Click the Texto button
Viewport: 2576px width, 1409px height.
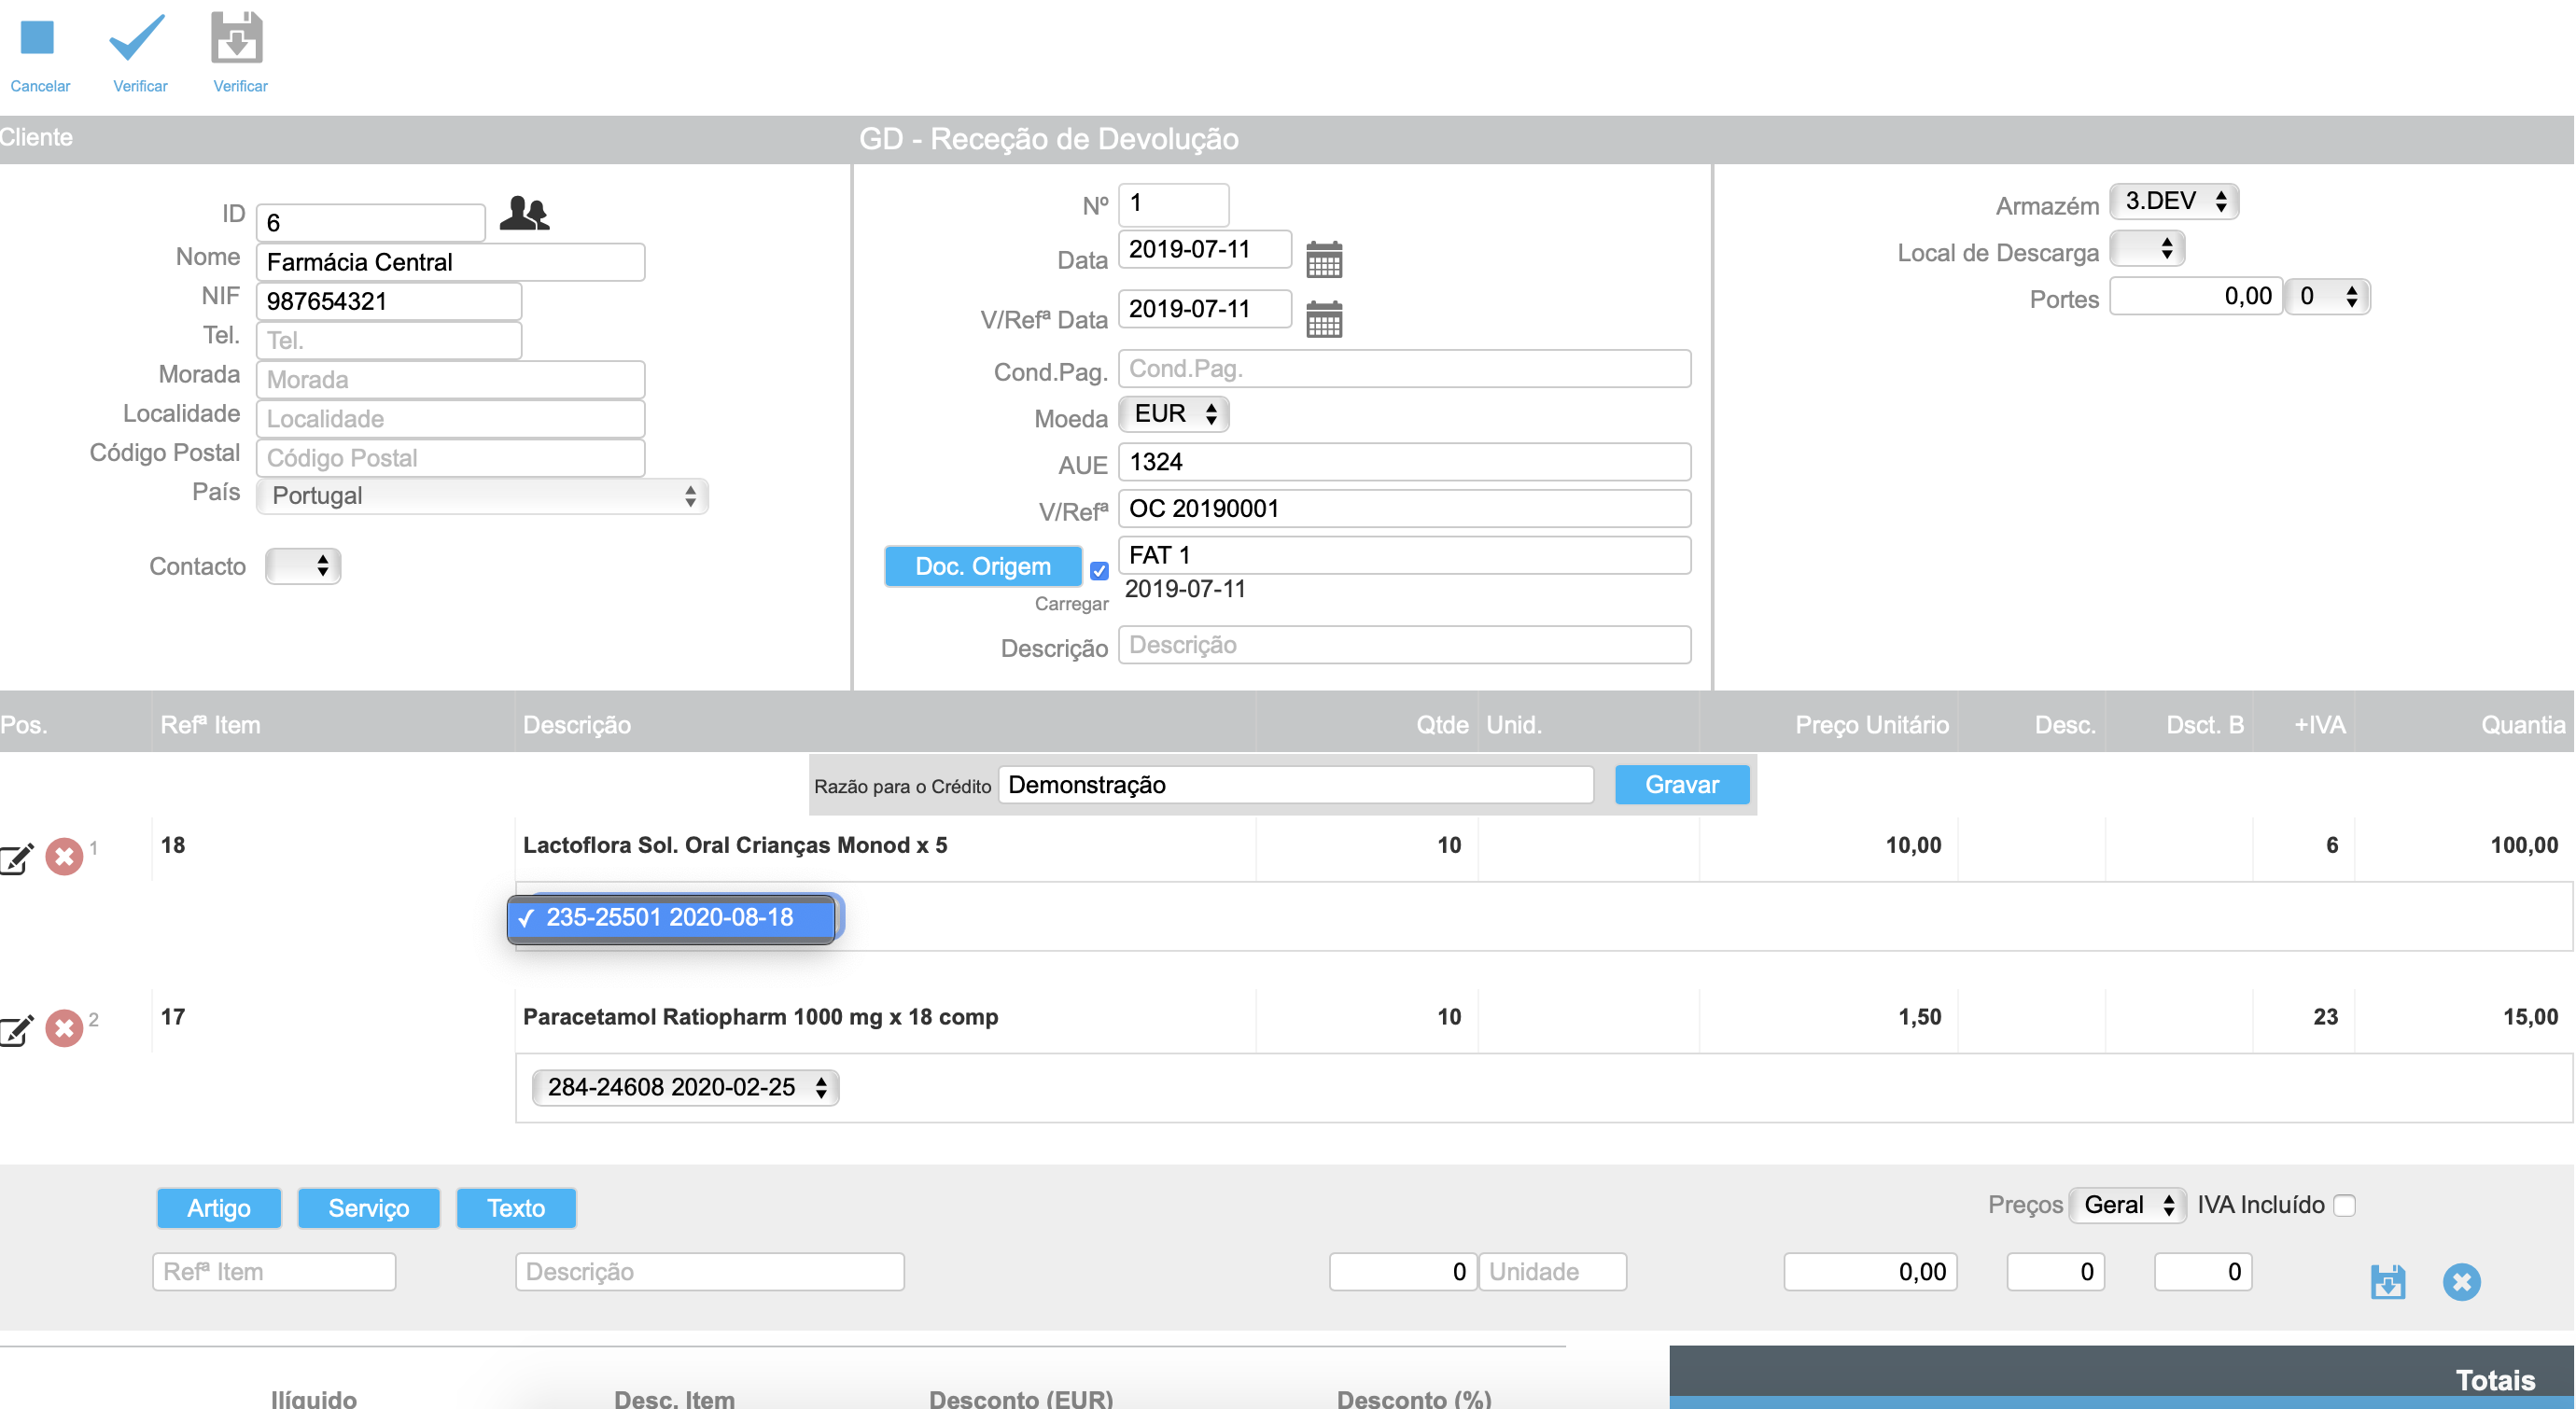516,1208
